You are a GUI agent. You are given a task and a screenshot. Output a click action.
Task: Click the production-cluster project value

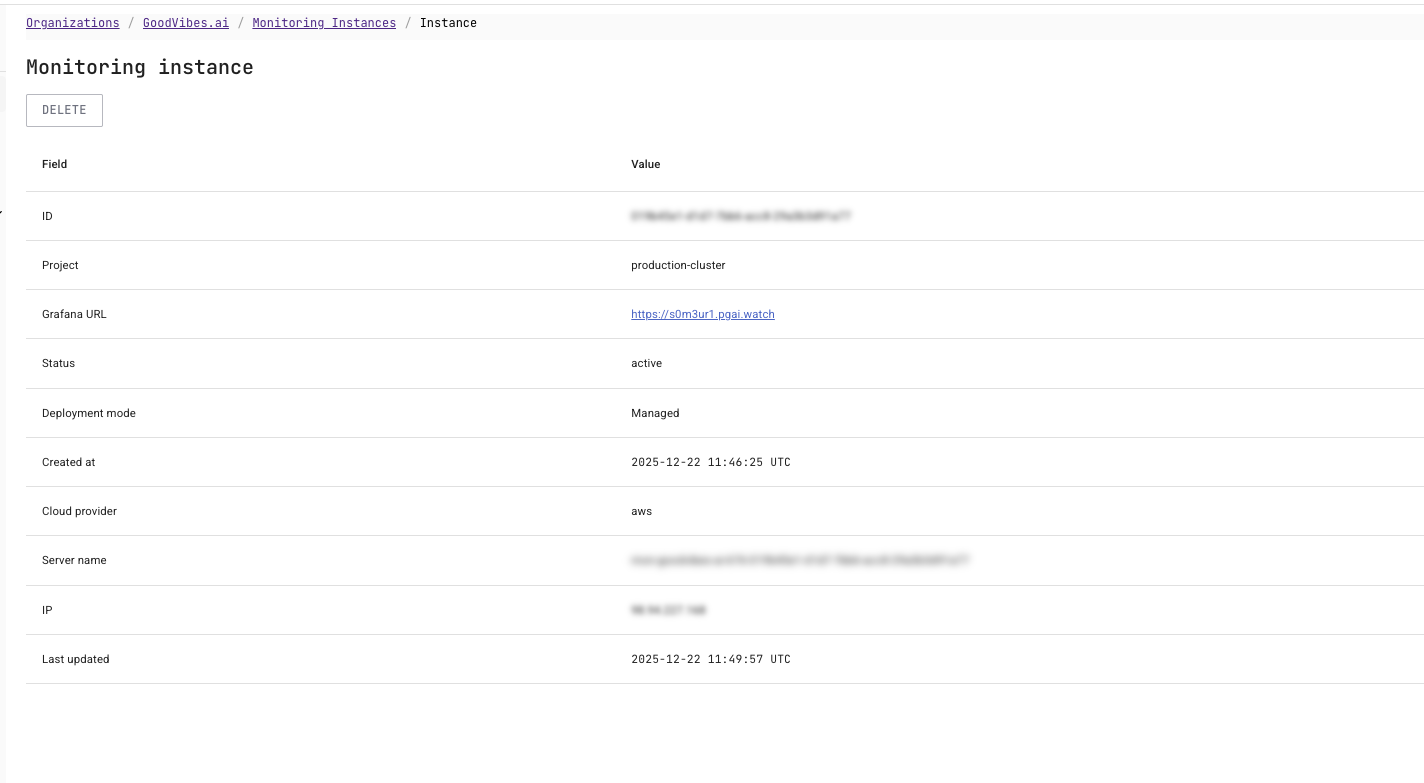click(x=679, y=265)
